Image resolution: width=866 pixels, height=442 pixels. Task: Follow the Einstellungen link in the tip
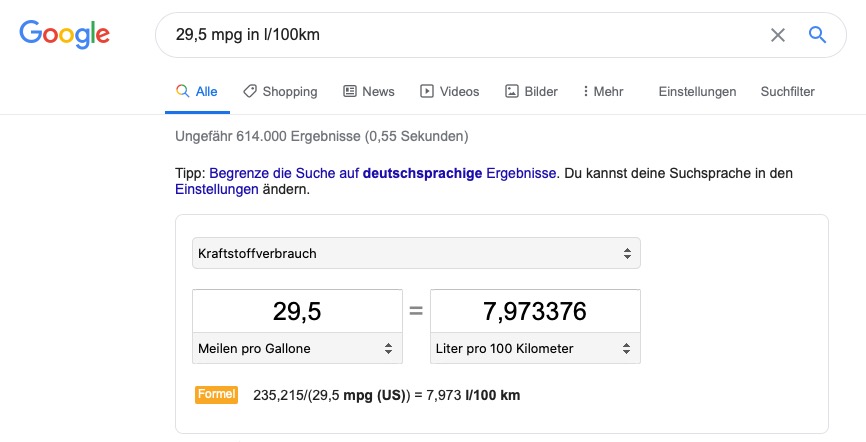click(216, 189)
